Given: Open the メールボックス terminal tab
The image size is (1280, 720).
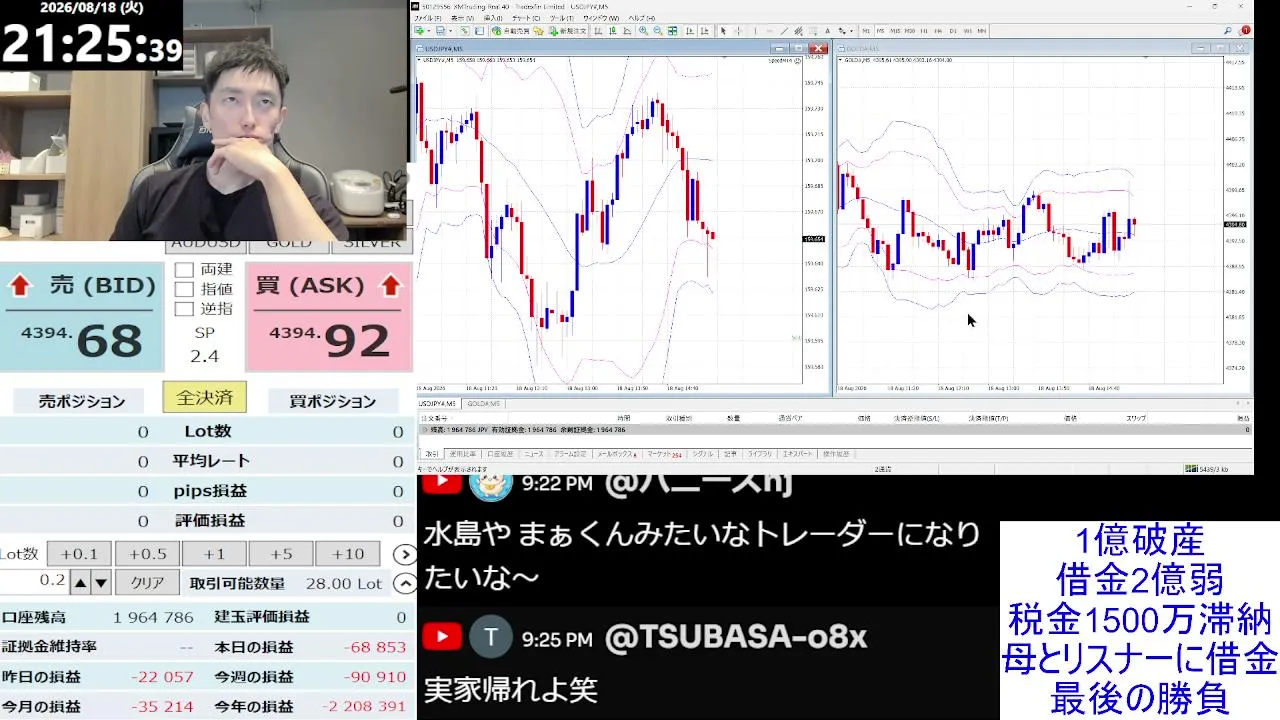Looking at the screenshot, I should click(x=617, y=454).
